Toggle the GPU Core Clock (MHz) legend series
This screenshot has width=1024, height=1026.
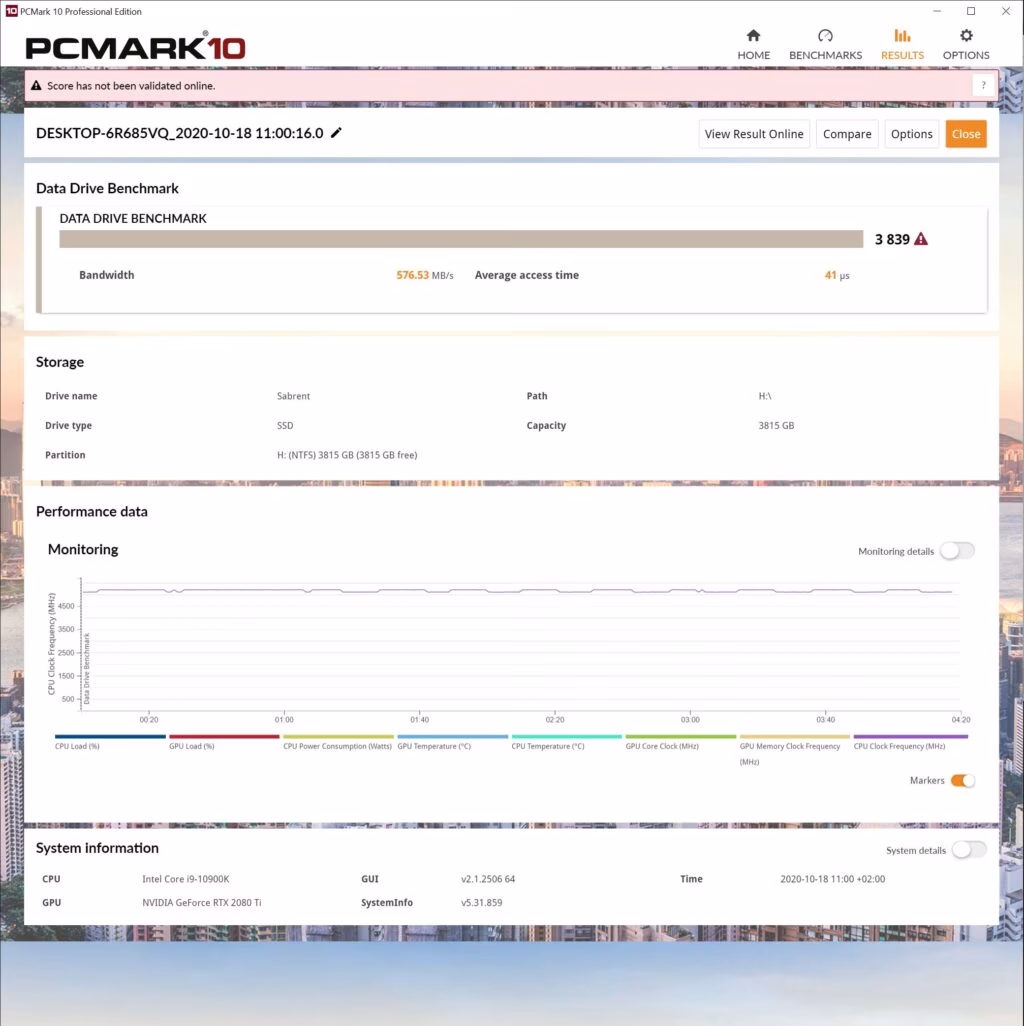pyautogui.click(x=680, y=741)
